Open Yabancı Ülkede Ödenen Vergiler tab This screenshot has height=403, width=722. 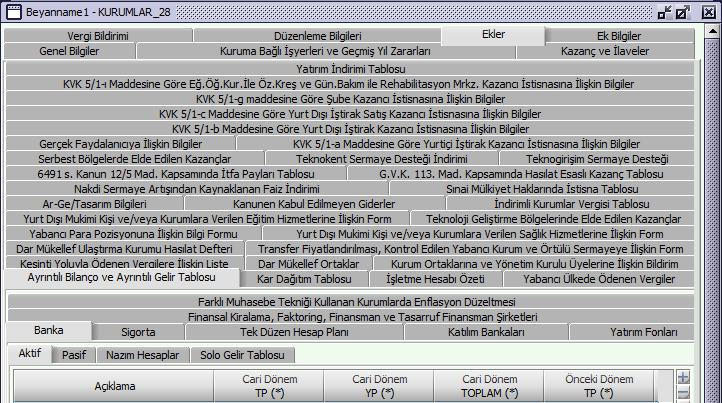click(599, 279)
